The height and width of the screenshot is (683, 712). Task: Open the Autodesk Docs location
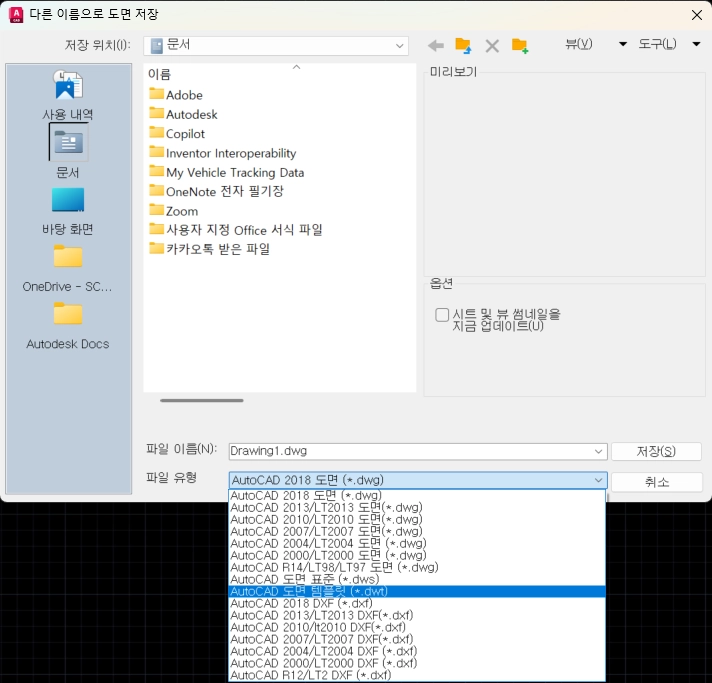pyautogui.click(x=68, y=326)
